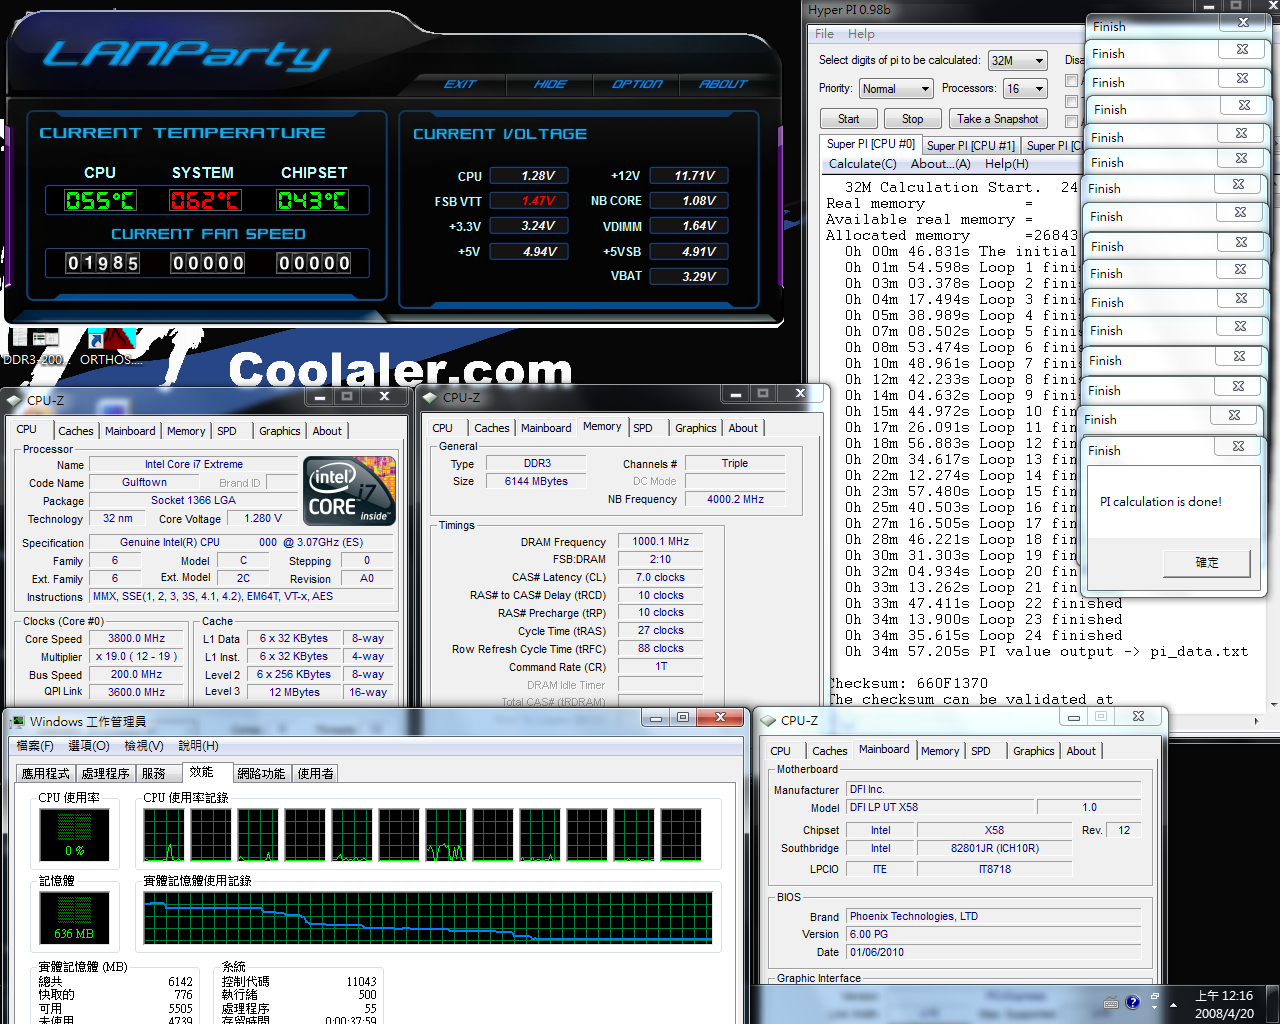
Task: Open Graphics tab in CPU-Z Memory window
Action: pyautogui.click(x=696, y=428)
